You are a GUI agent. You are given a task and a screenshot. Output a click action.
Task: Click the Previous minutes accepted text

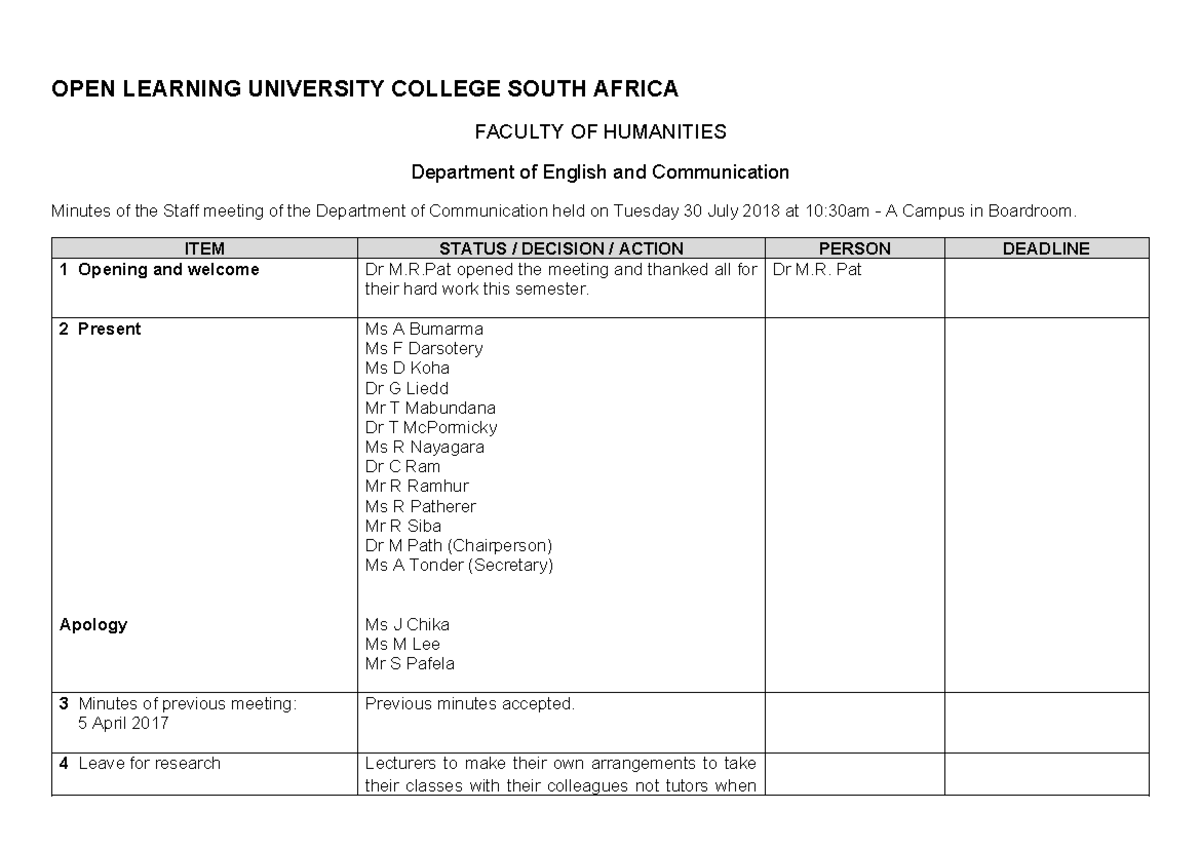click(470, 704)
